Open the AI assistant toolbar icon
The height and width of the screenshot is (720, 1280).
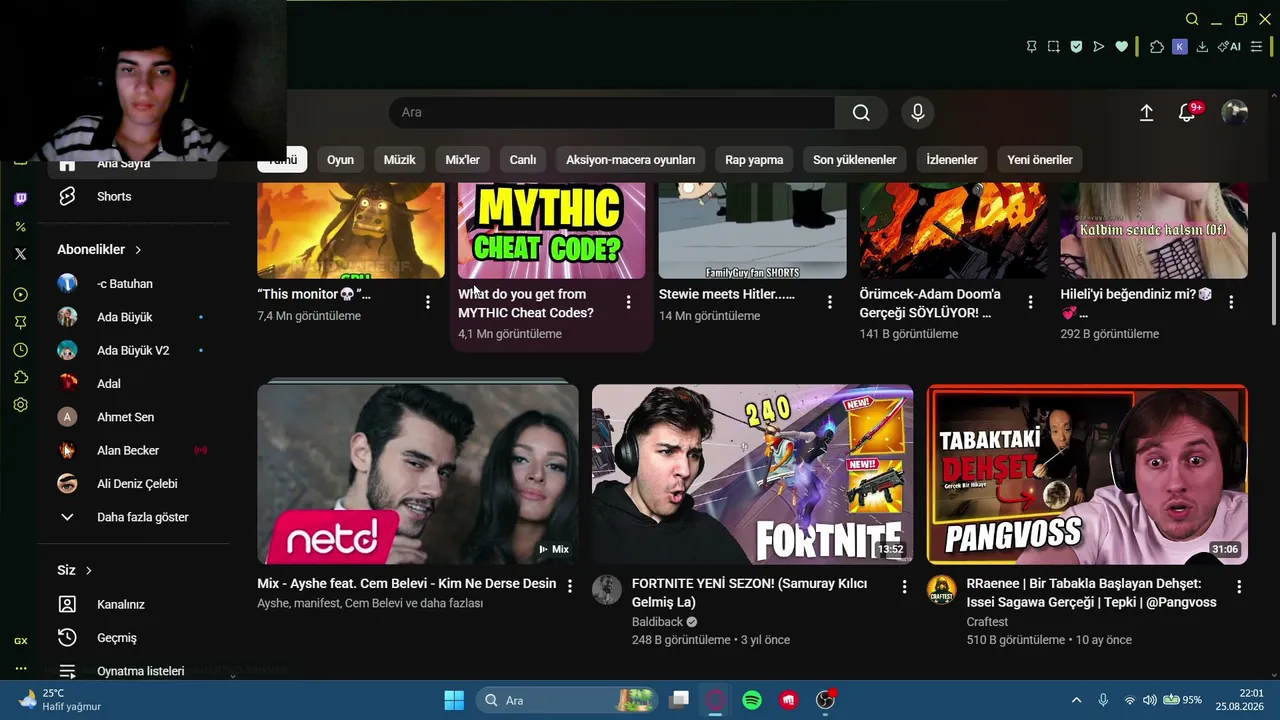1229,46
